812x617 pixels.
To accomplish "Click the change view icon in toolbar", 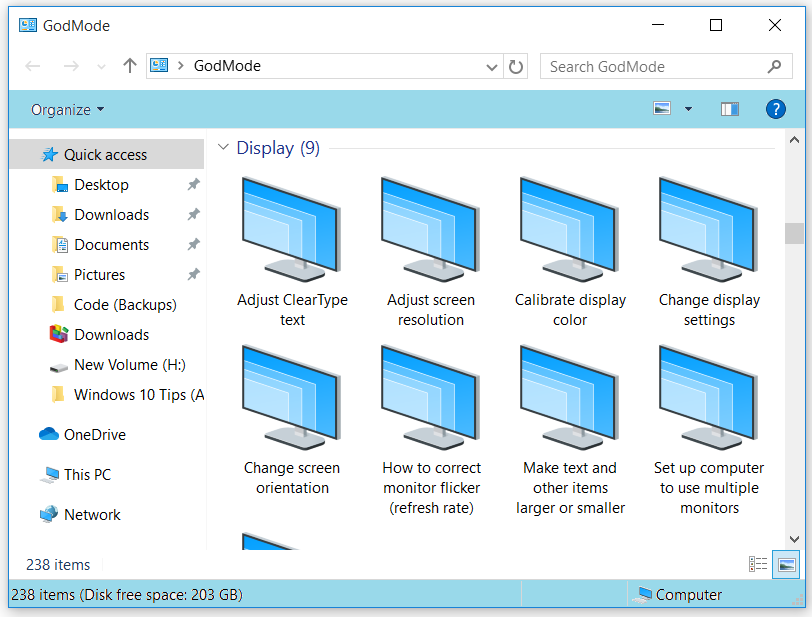I will pyautogui.click(x=662, y=109).
